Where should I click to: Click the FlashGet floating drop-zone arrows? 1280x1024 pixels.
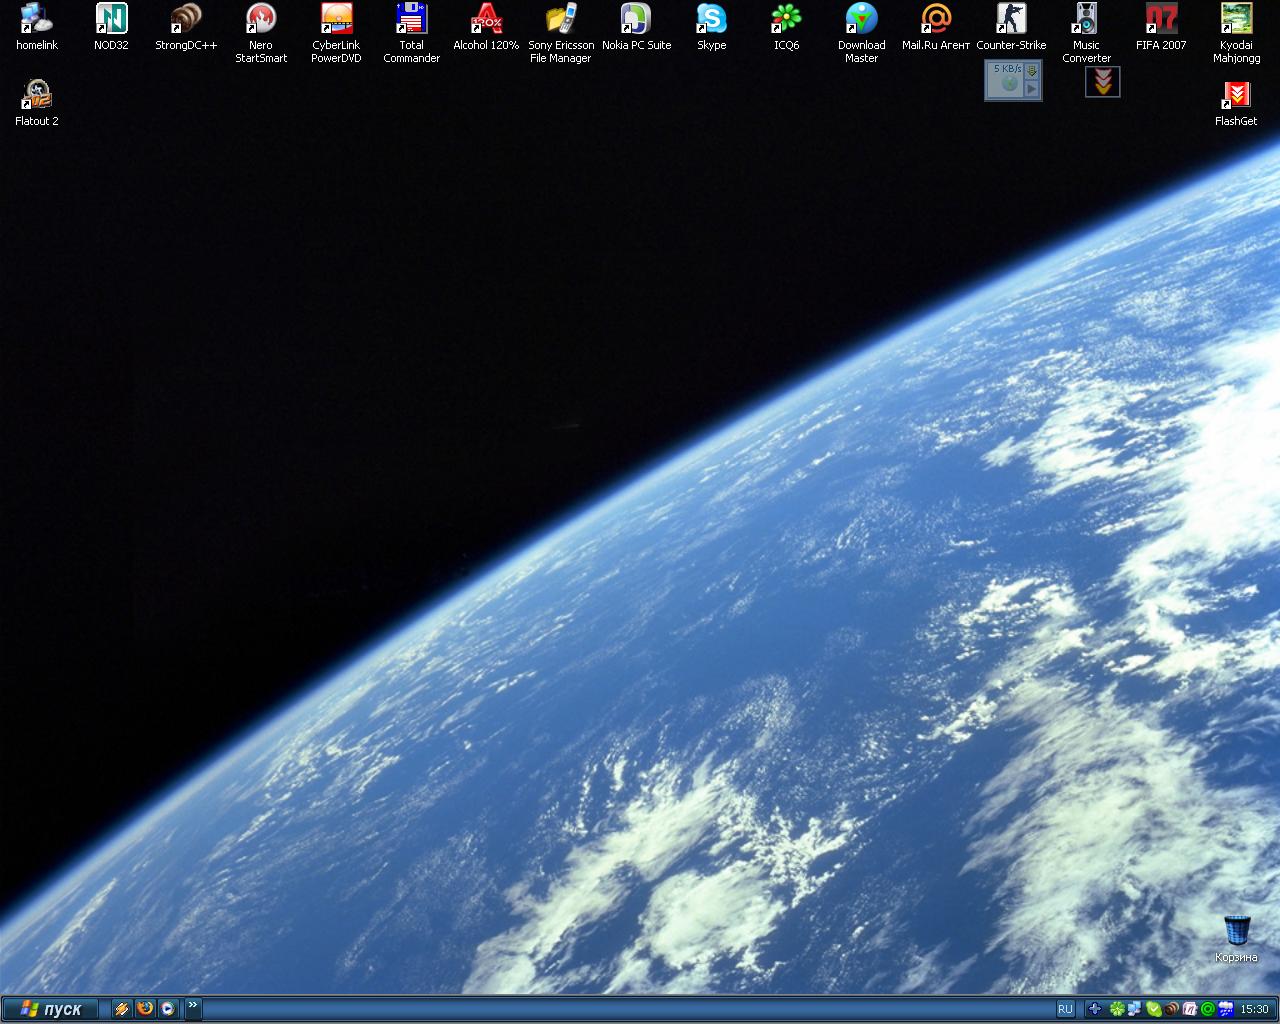1103,82
